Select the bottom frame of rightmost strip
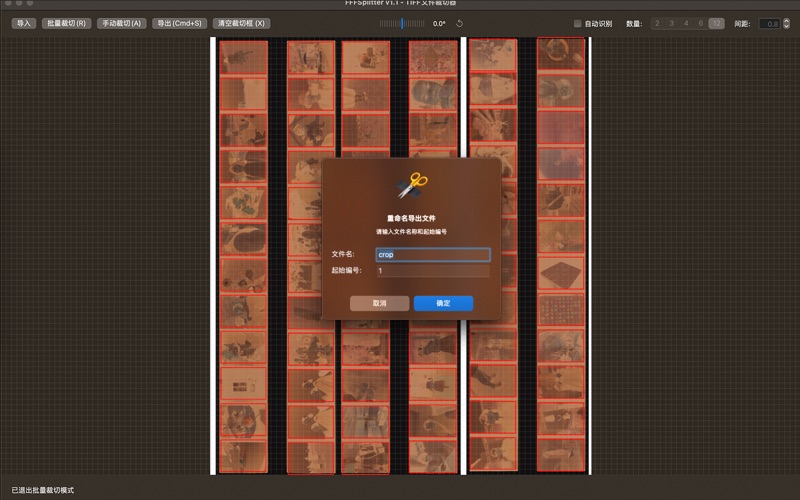Viewport: 800px width, 500px height. 561,454
